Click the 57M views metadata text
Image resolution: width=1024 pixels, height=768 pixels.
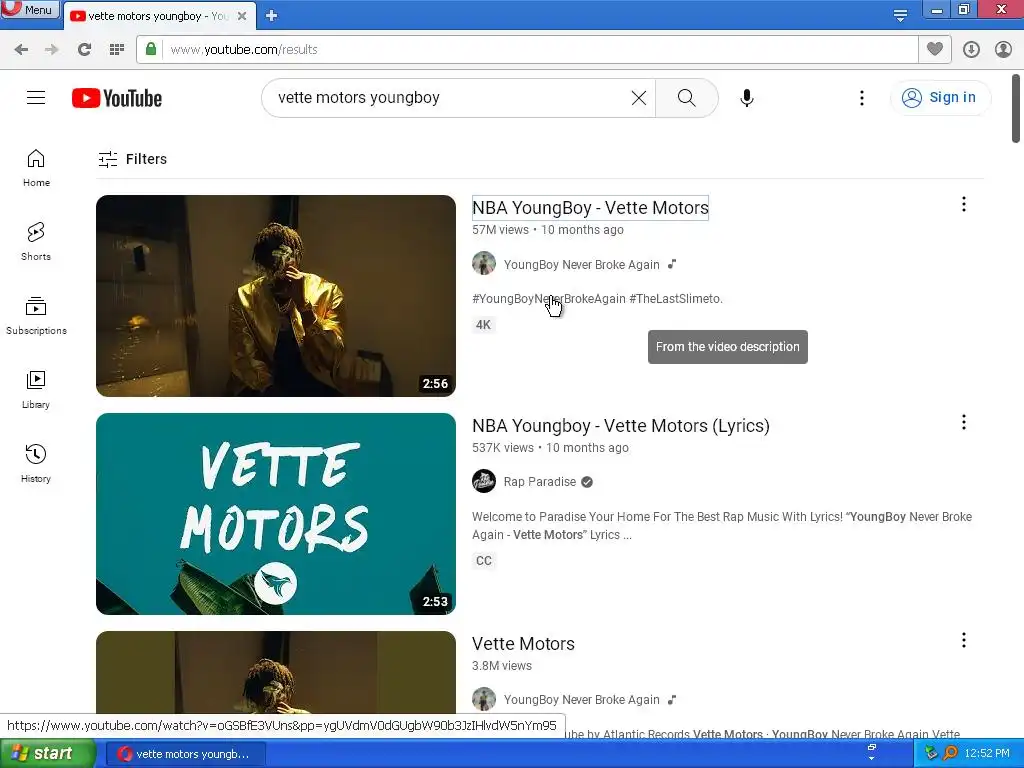(500, 230)
